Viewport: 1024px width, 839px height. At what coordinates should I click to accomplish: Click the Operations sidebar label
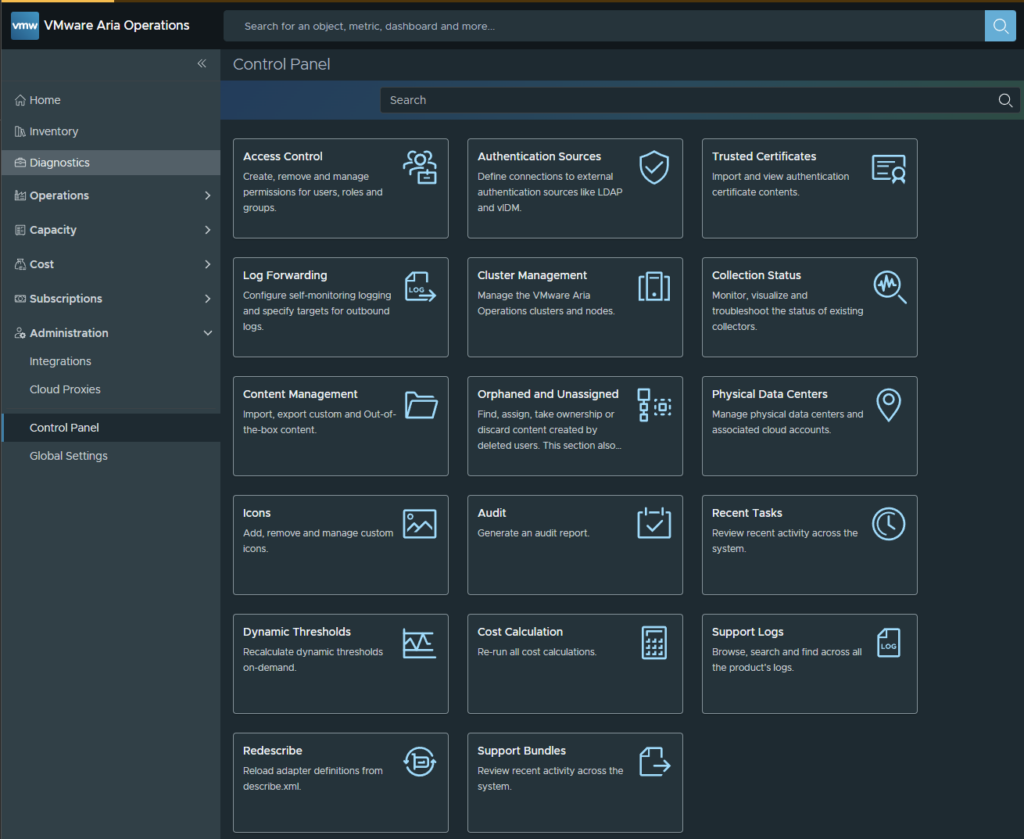point(59,195)
